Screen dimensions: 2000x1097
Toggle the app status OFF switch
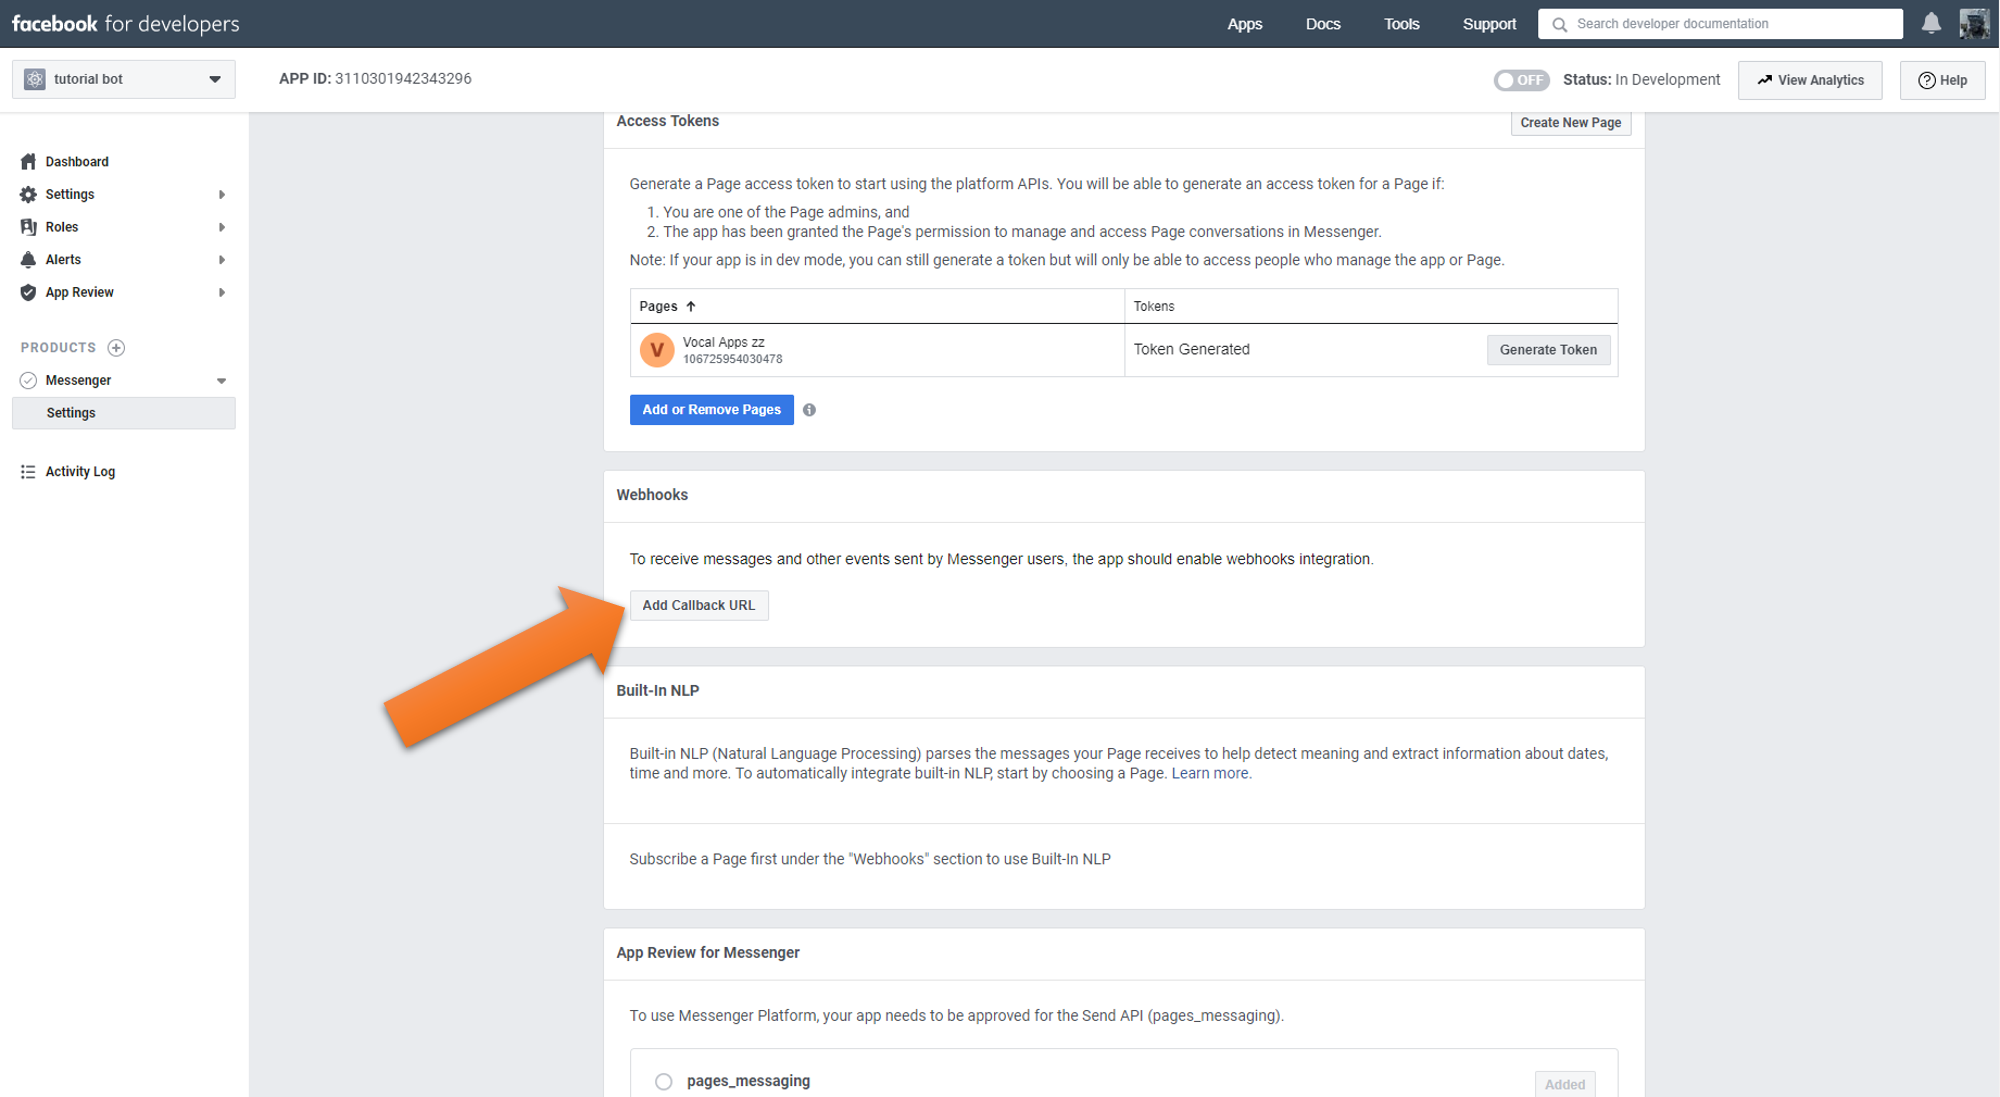(x=1521, y=80)
